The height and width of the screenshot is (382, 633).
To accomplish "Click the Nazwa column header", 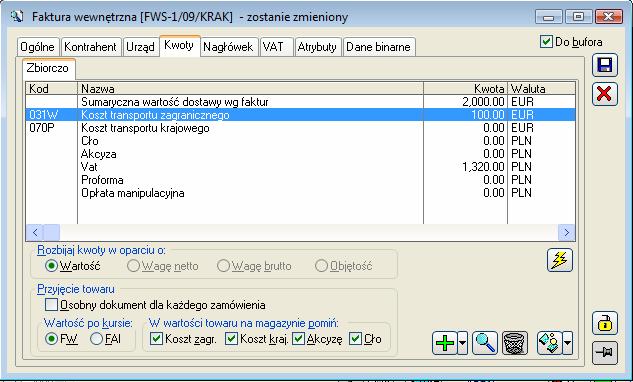I will click(250, 88).
